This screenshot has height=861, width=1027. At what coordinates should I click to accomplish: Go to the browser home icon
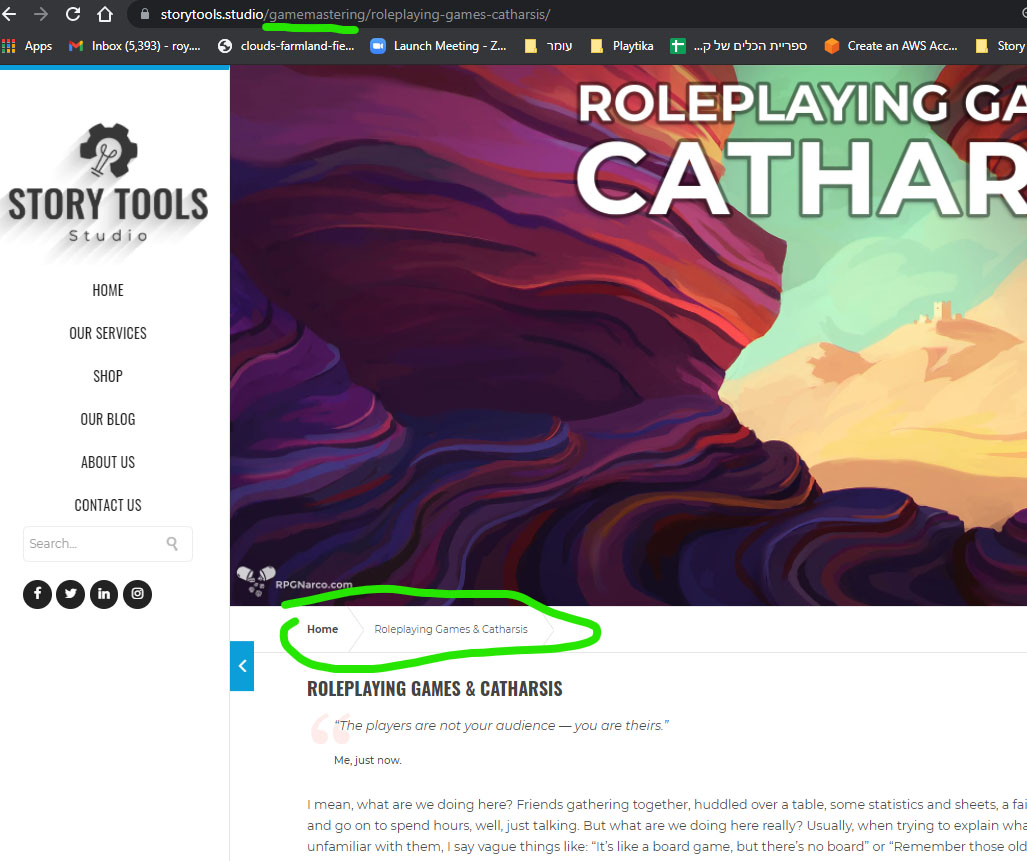tap(105, 14)
